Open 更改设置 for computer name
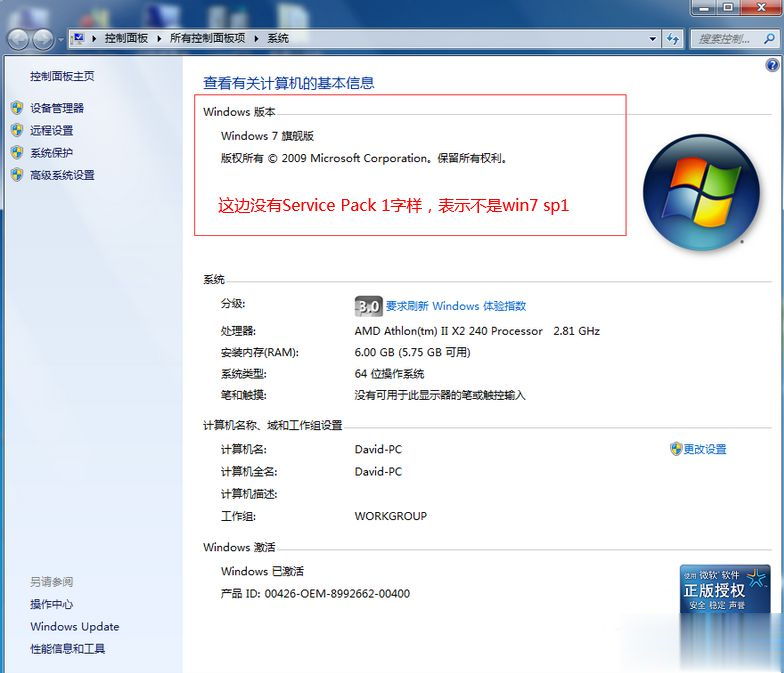The image size is (784, 673). (704, 449)
